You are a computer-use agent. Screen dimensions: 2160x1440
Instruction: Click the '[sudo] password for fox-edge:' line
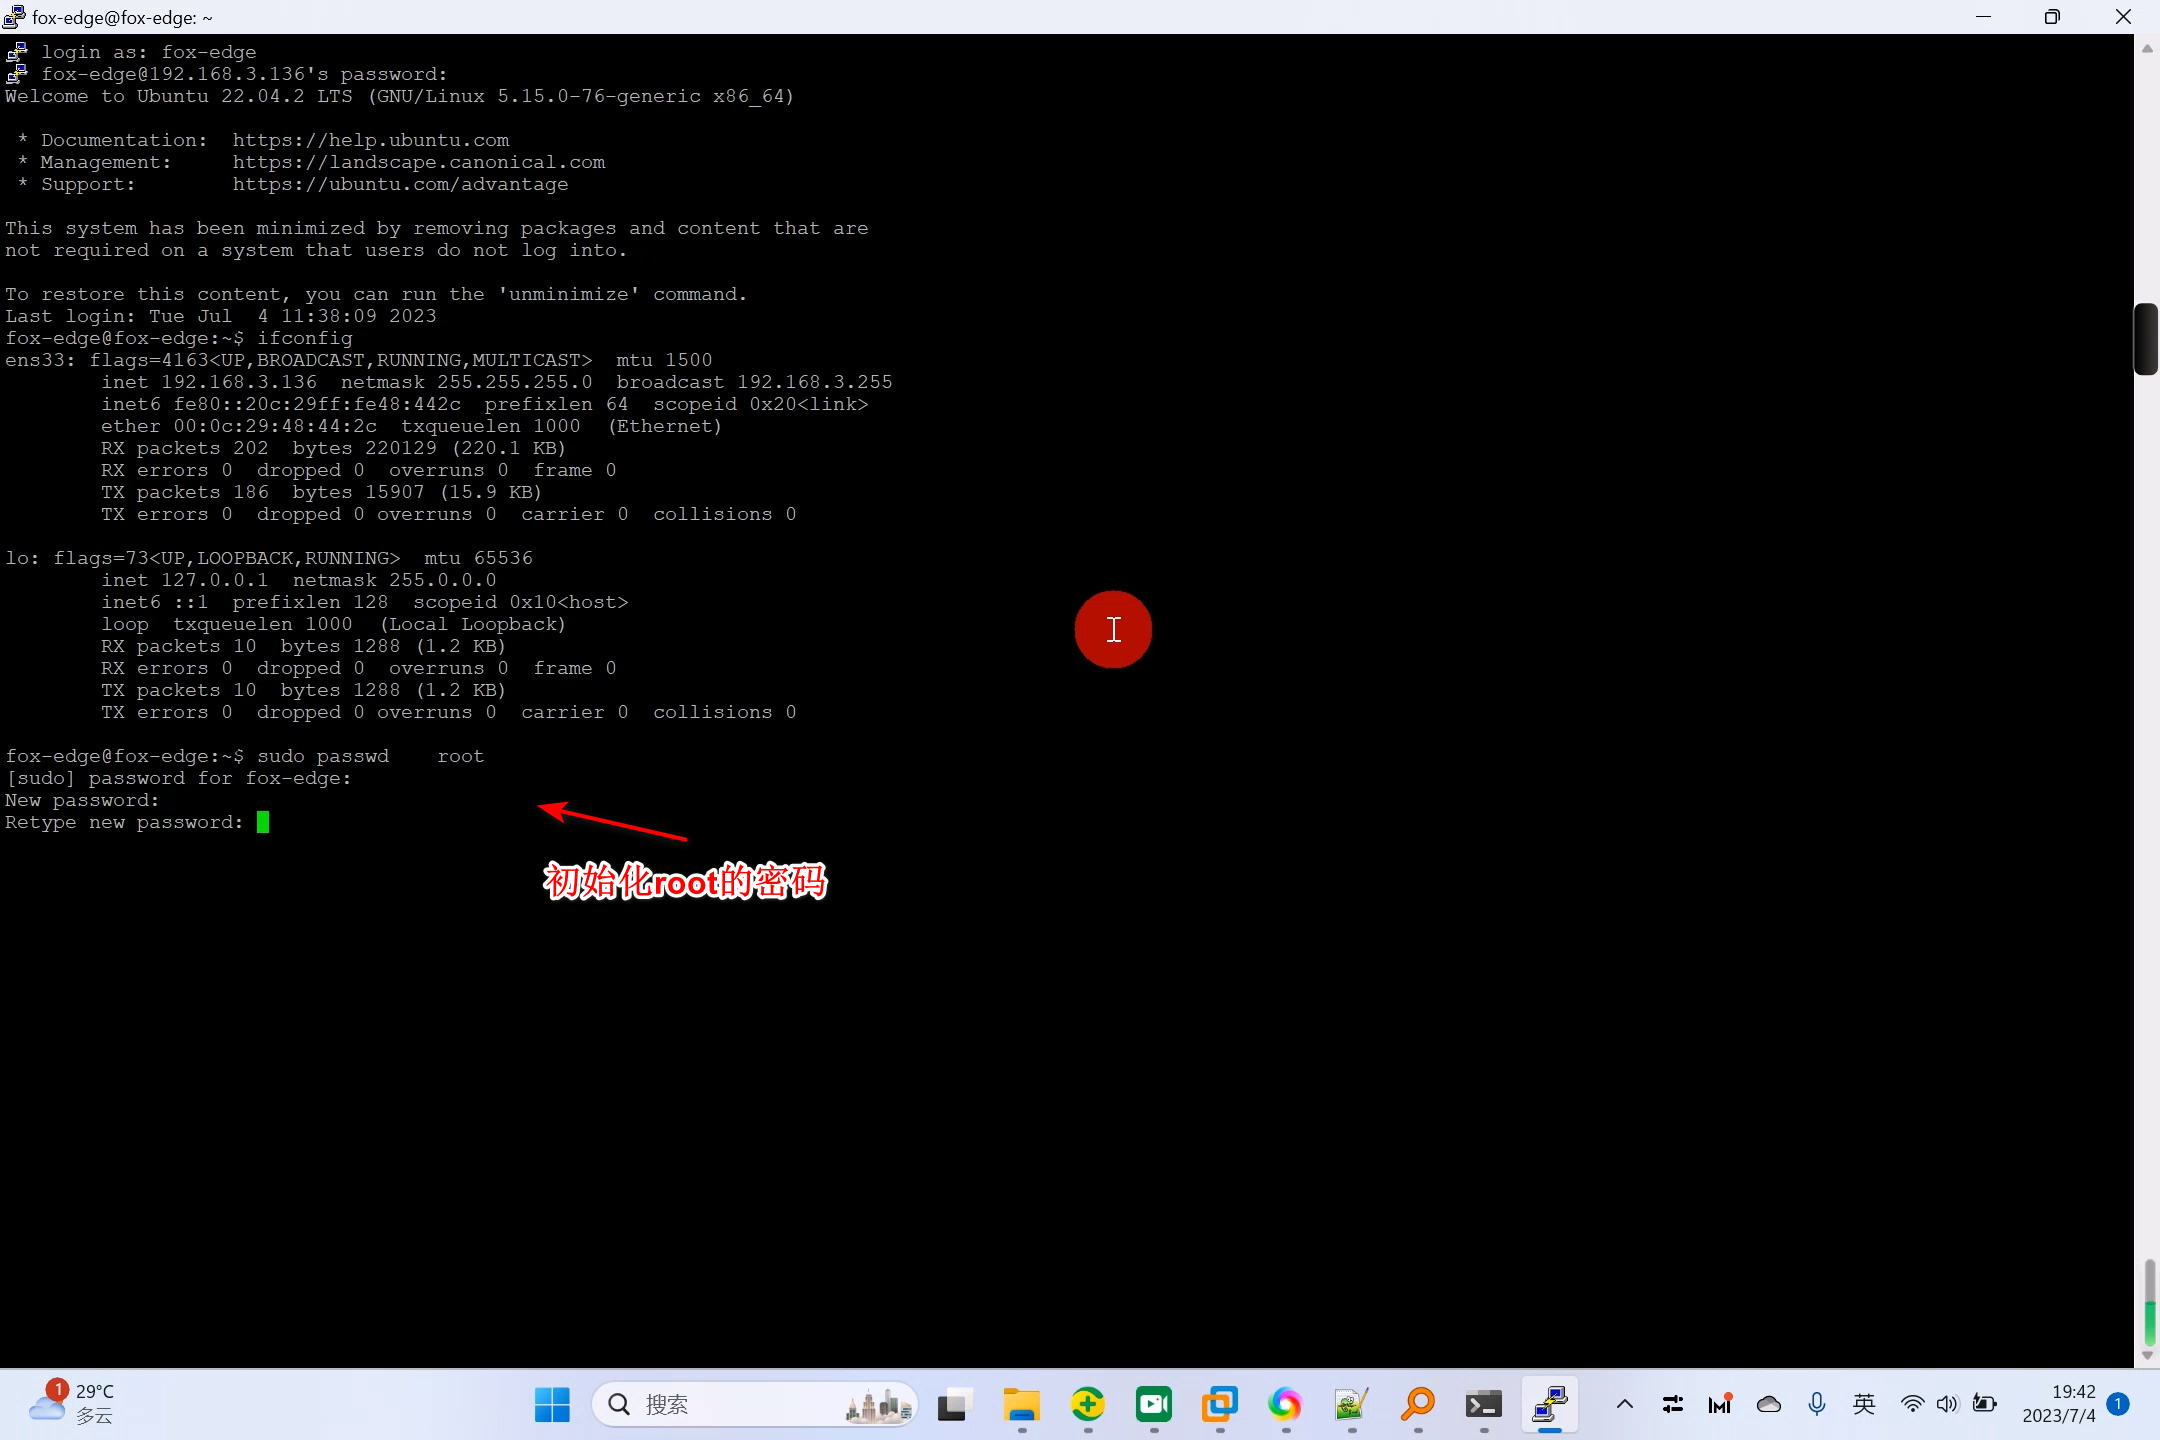179,778
